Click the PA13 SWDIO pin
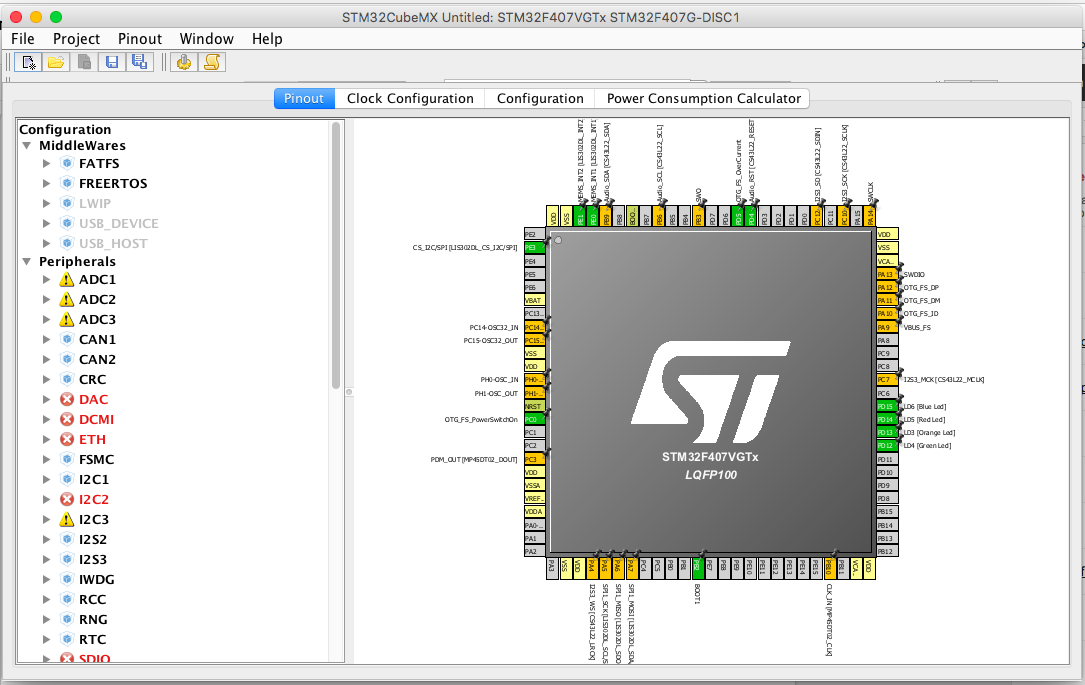The width and height of the screenshot is (1085, 685). [x=886, y=274]
